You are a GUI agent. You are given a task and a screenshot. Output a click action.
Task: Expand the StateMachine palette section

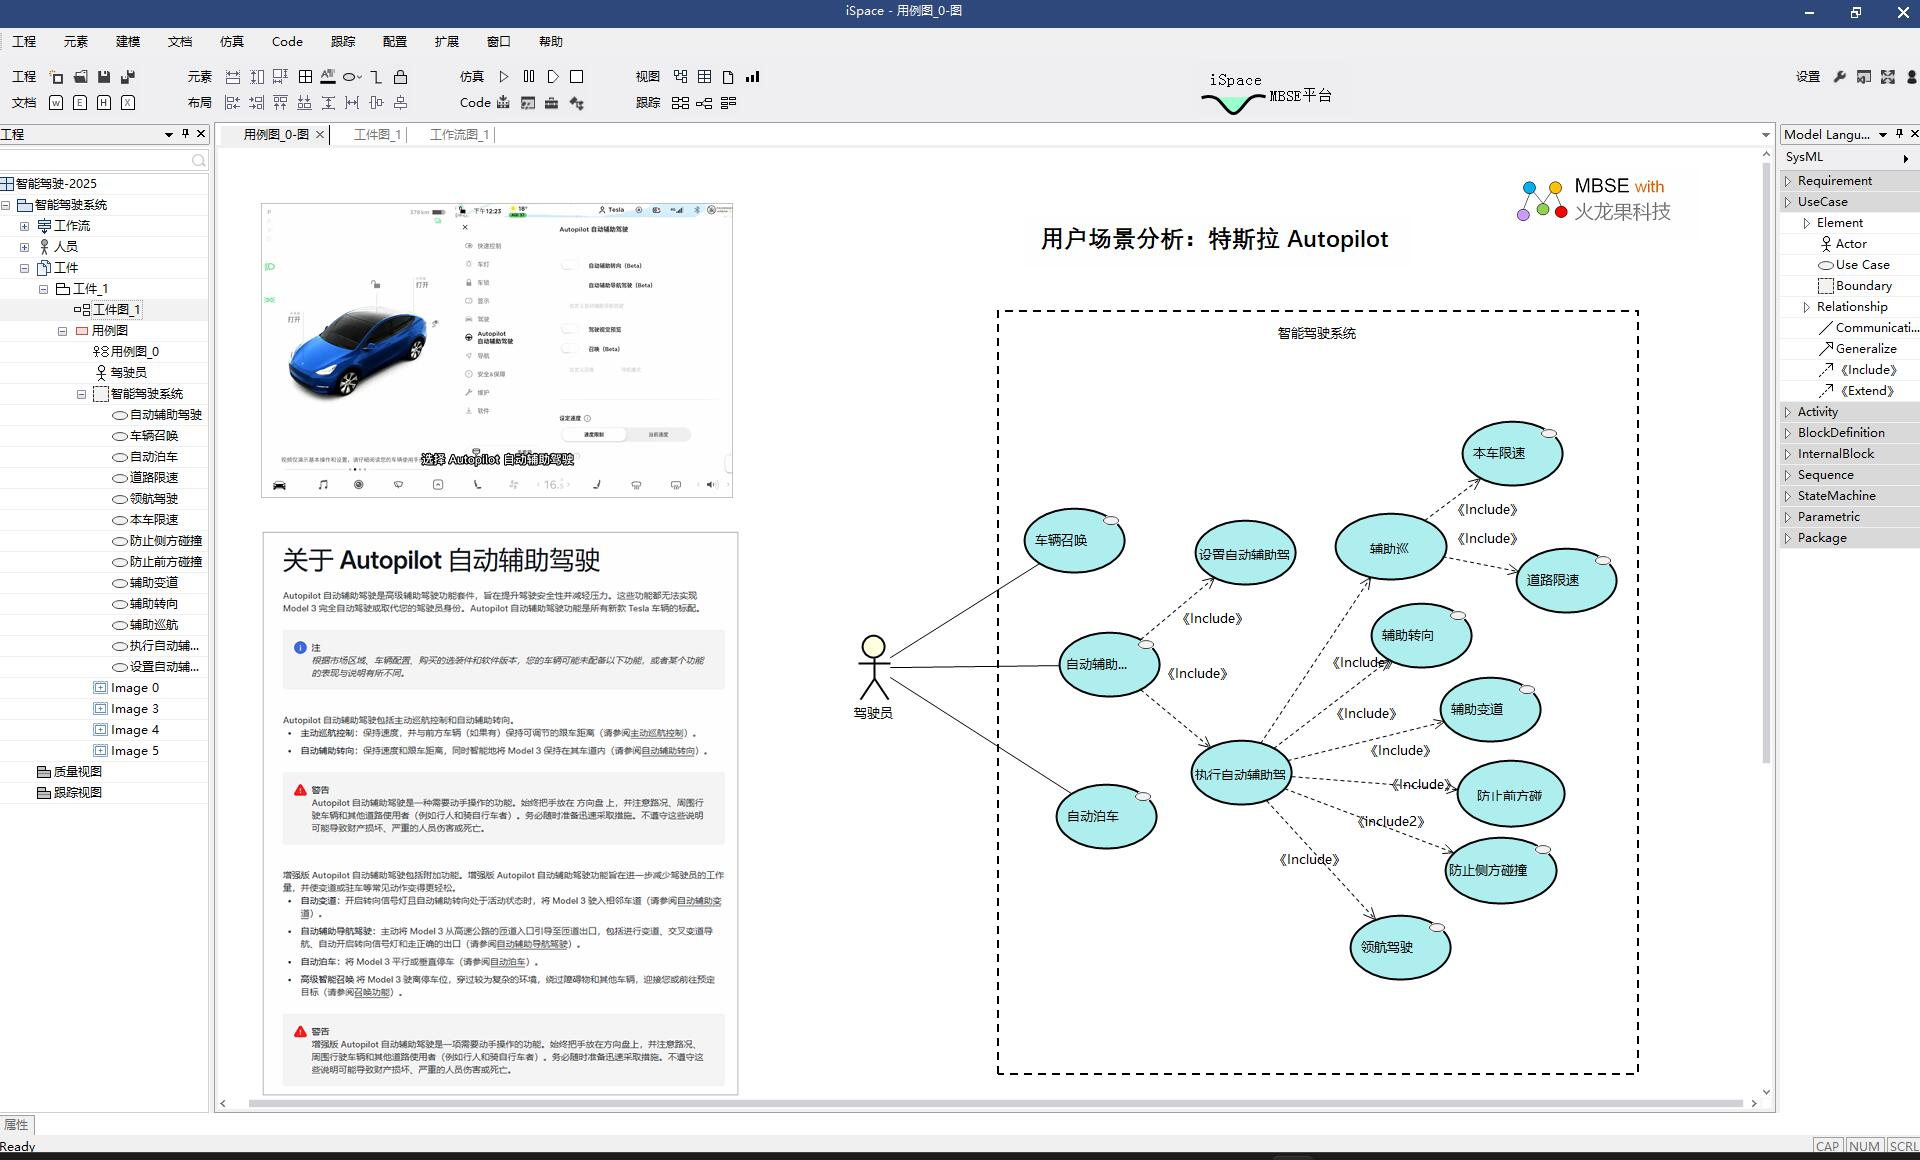tap(1788, 496)
